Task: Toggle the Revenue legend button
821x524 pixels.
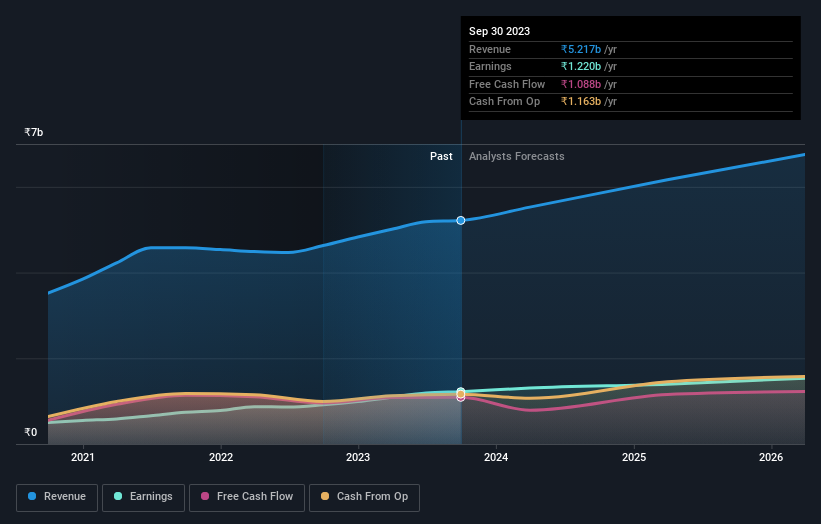Action: (57, 497)
